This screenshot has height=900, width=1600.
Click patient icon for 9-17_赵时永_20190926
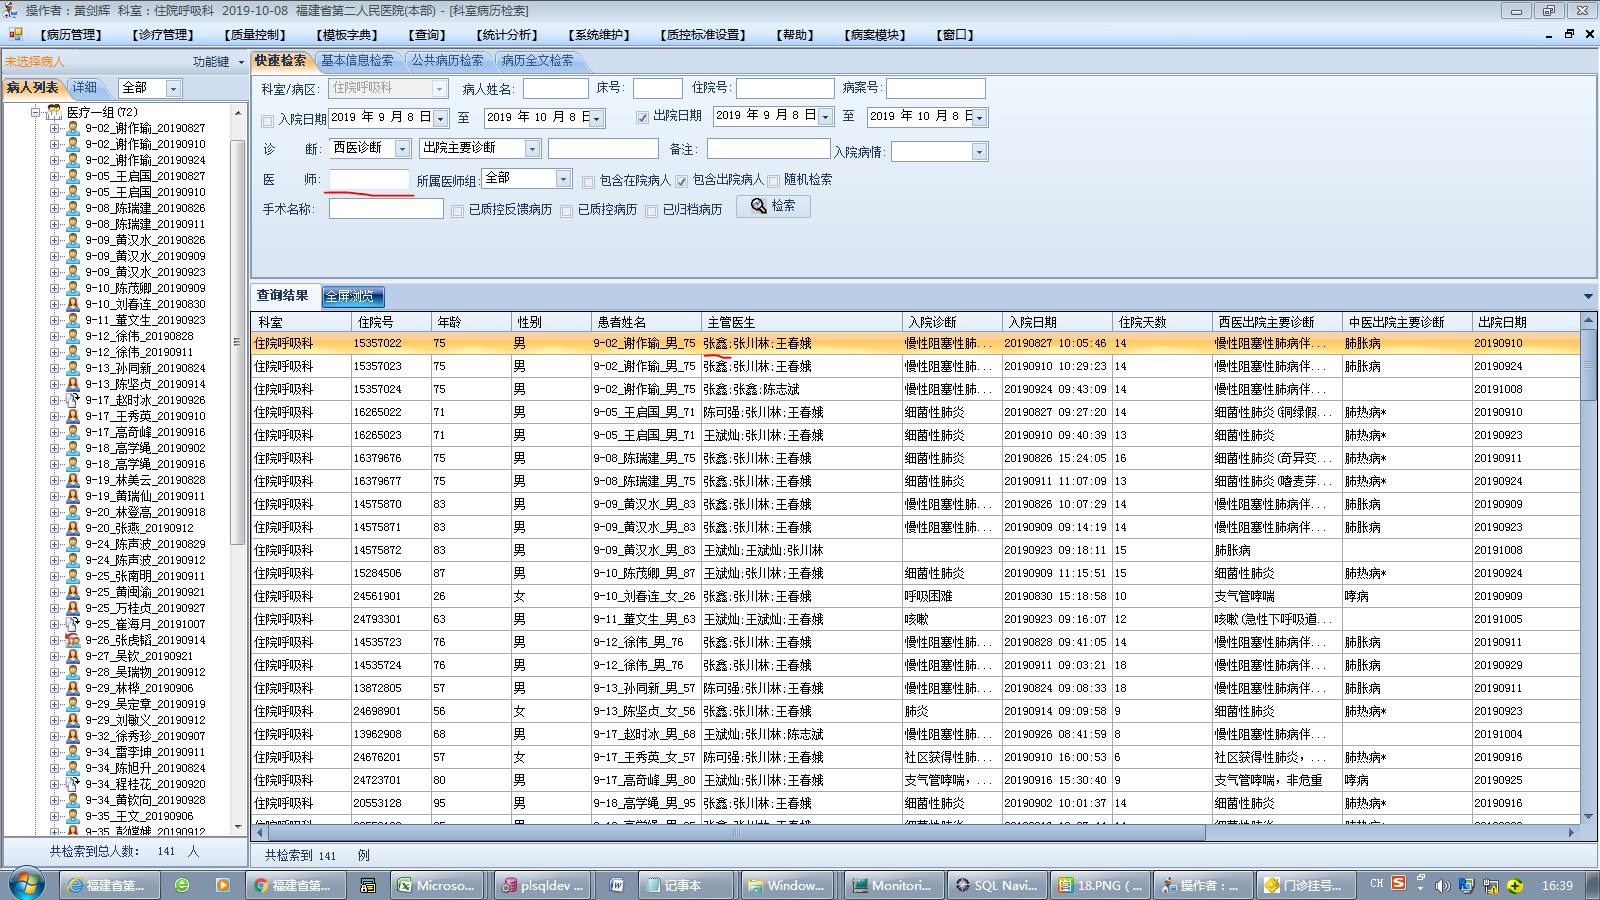[x=72, y=400]
